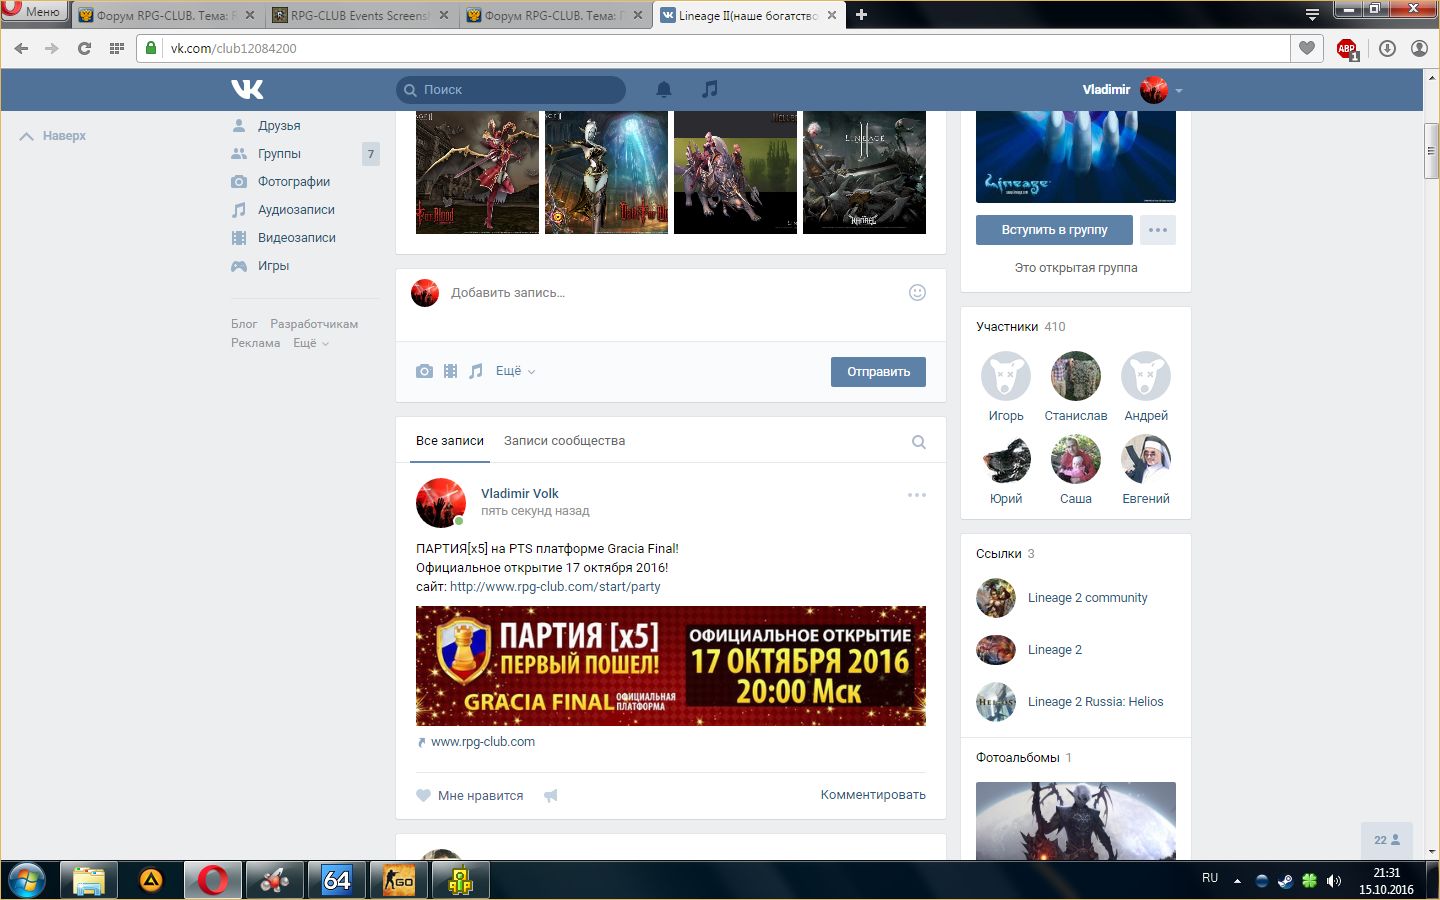1440x900 pixels.
Task: Launch Opera from the taskbar
Action: pyautogui.click(x=212, y=880)
